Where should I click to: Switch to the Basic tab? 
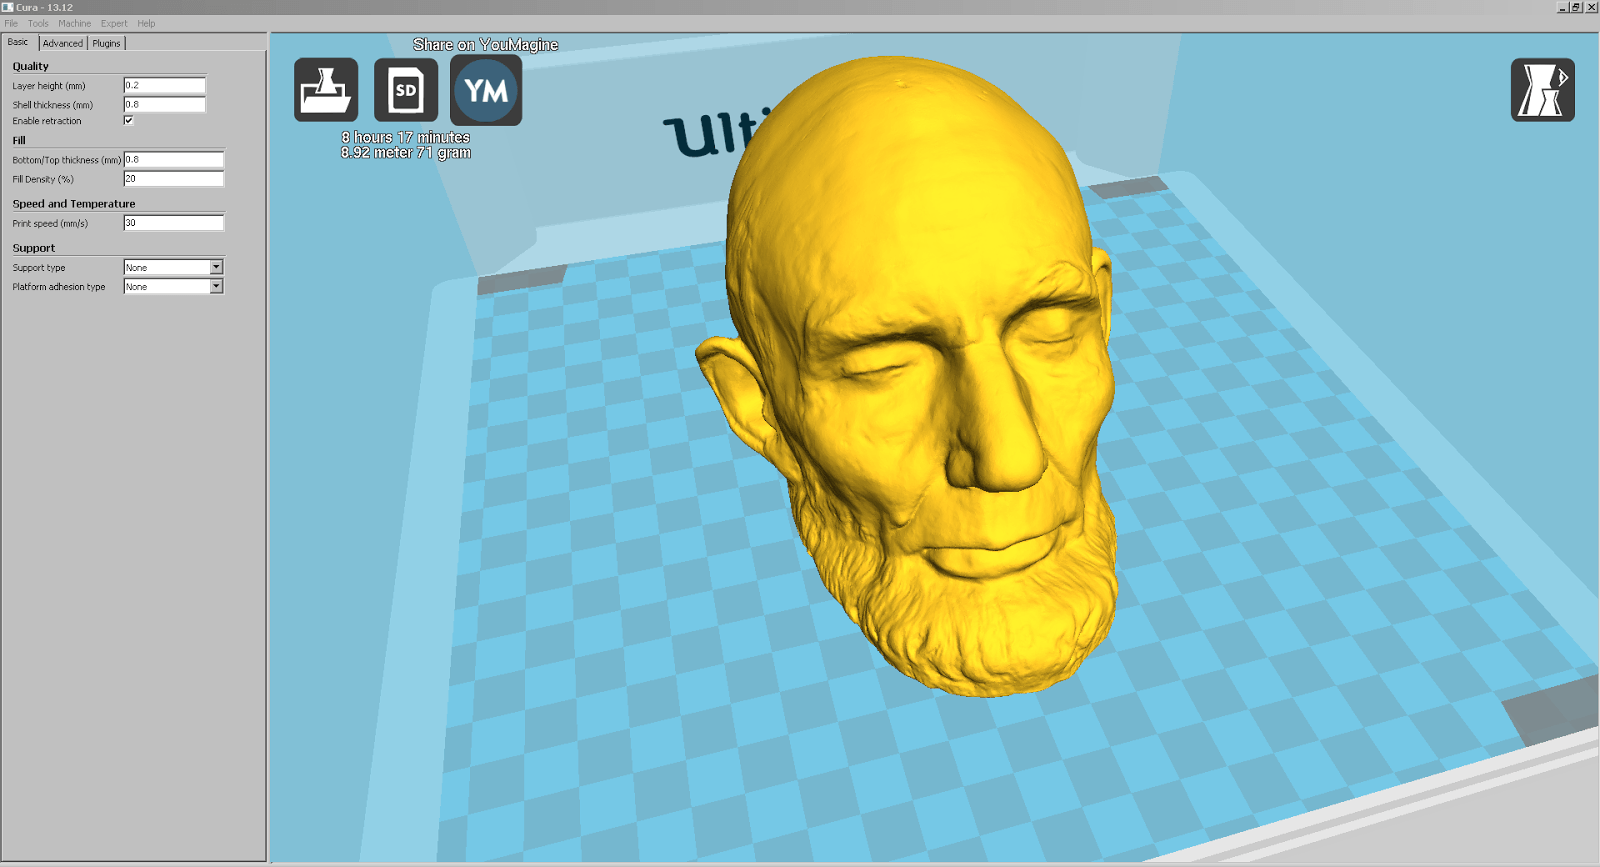(19, 42)
